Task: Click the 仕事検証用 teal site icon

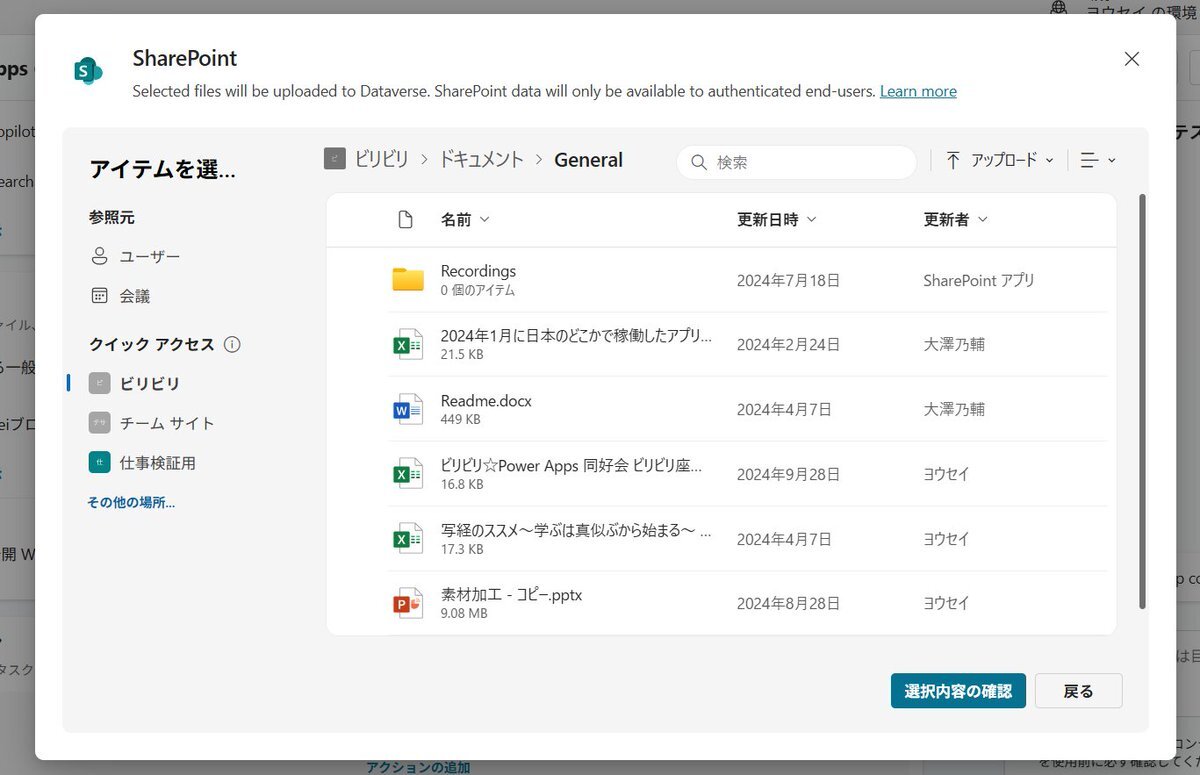Action: [99, 463]
